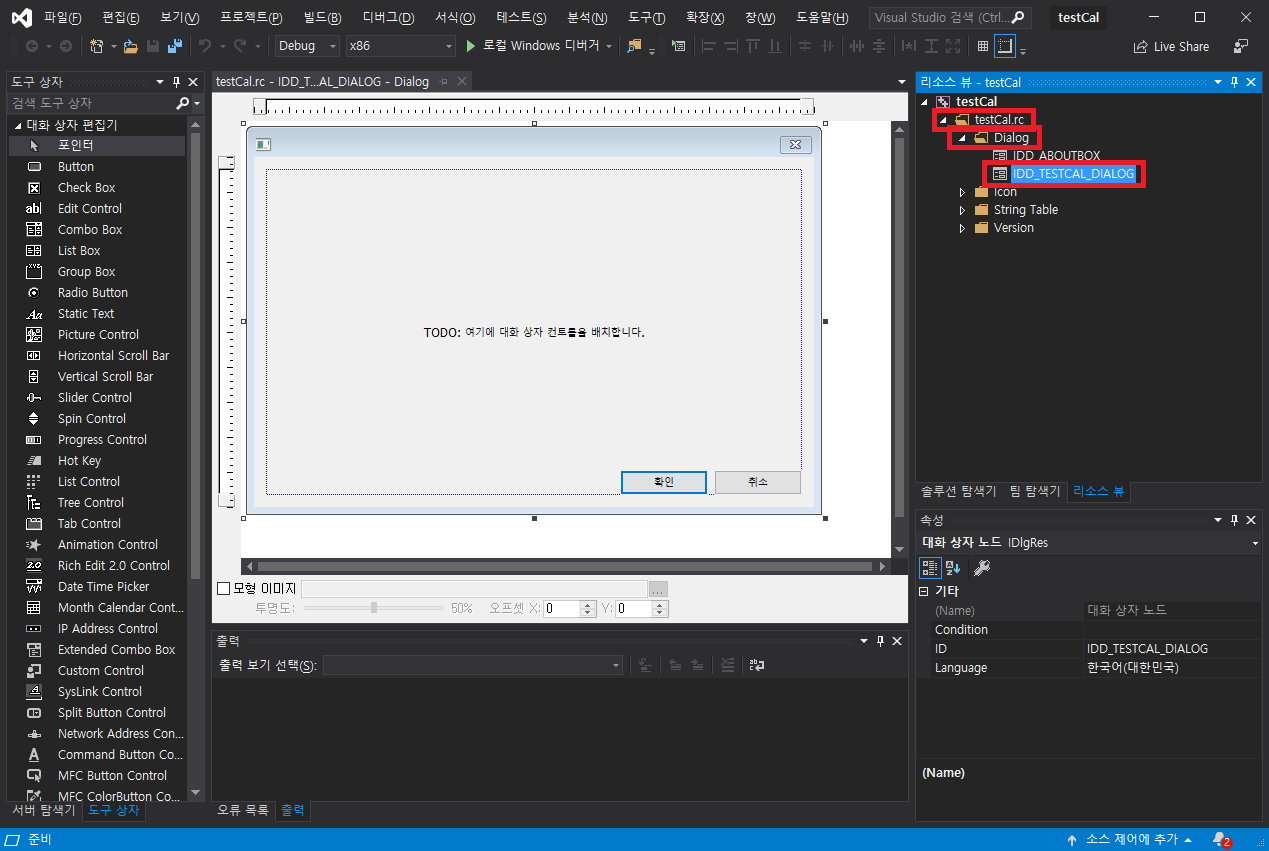Viewport: 1269px width, 851px height.
Task: Open Live Share from the title bar
Action: 1171,45
